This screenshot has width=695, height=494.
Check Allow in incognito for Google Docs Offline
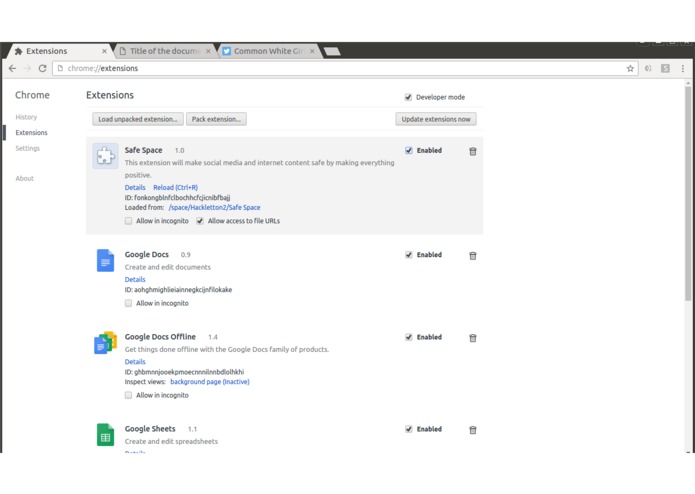128,395
